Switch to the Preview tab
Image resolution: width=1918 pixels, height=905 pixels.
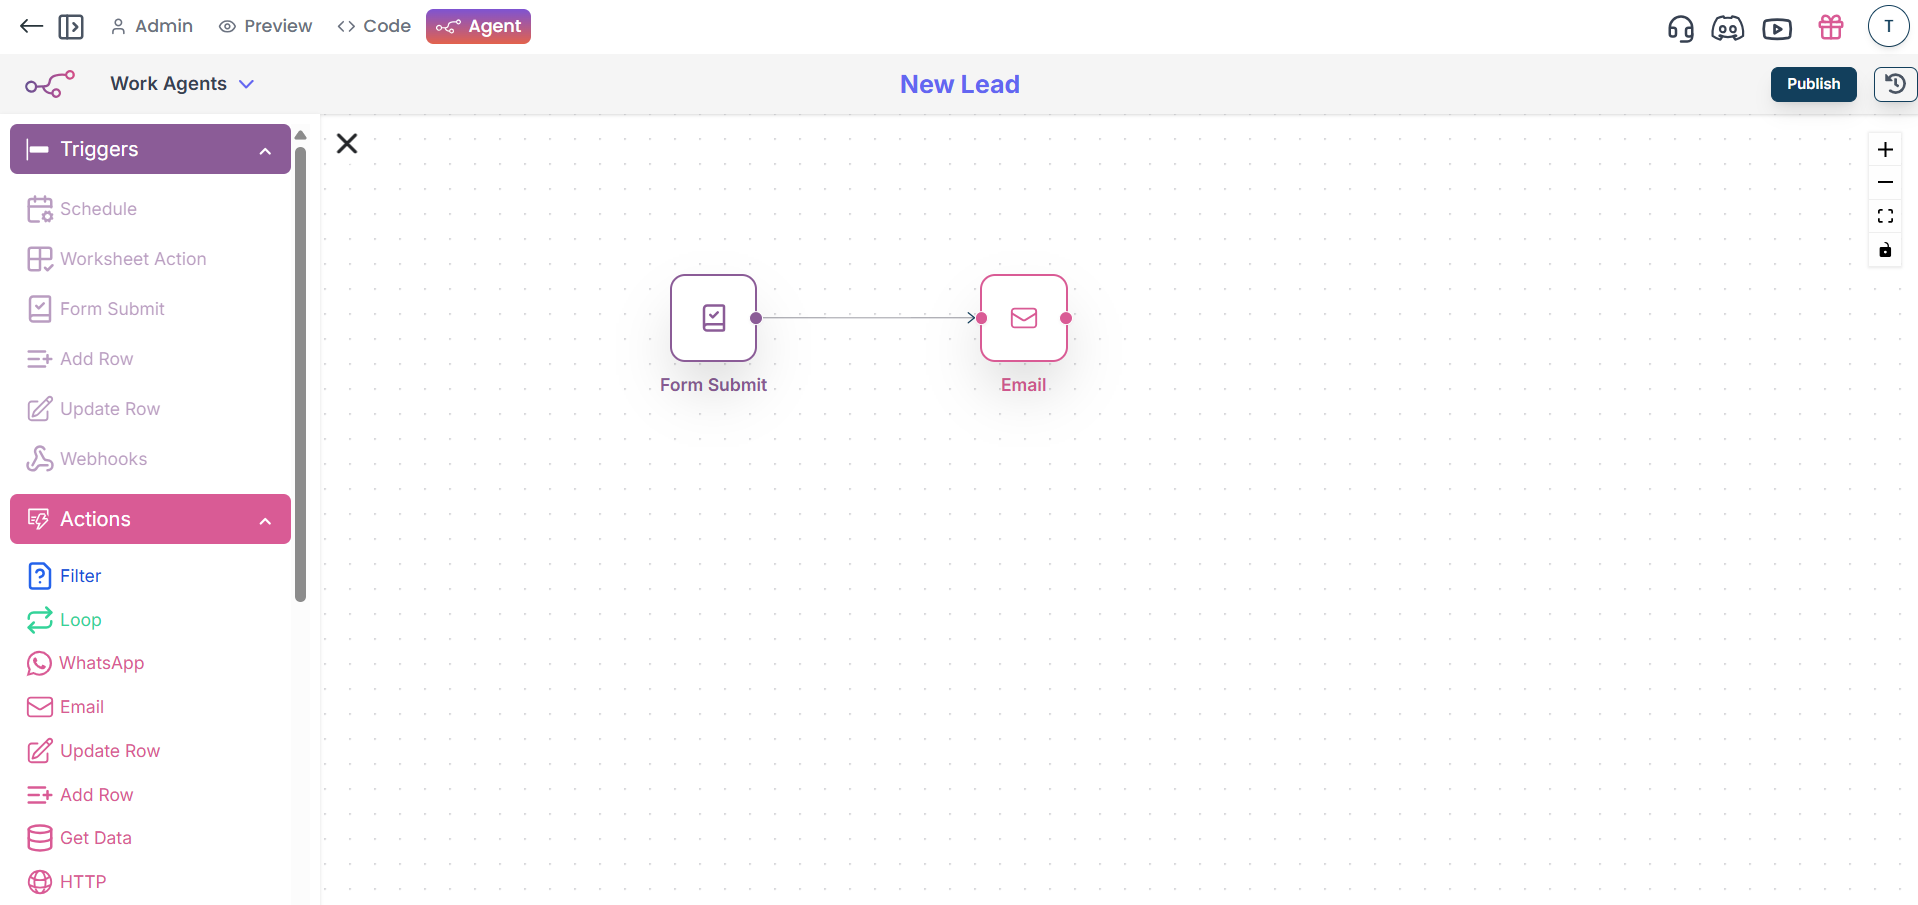coord(265,26)
